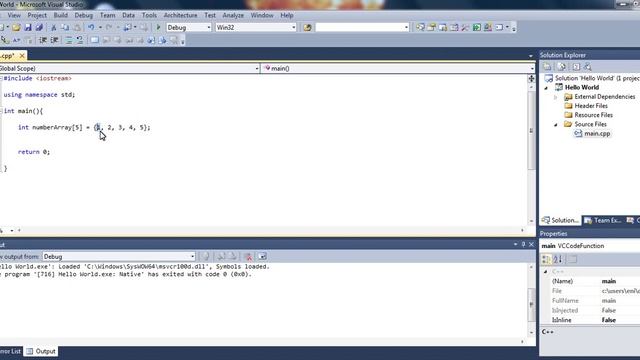Open the Architecture menu
The image size is (640, 360).
coord(180,15)
